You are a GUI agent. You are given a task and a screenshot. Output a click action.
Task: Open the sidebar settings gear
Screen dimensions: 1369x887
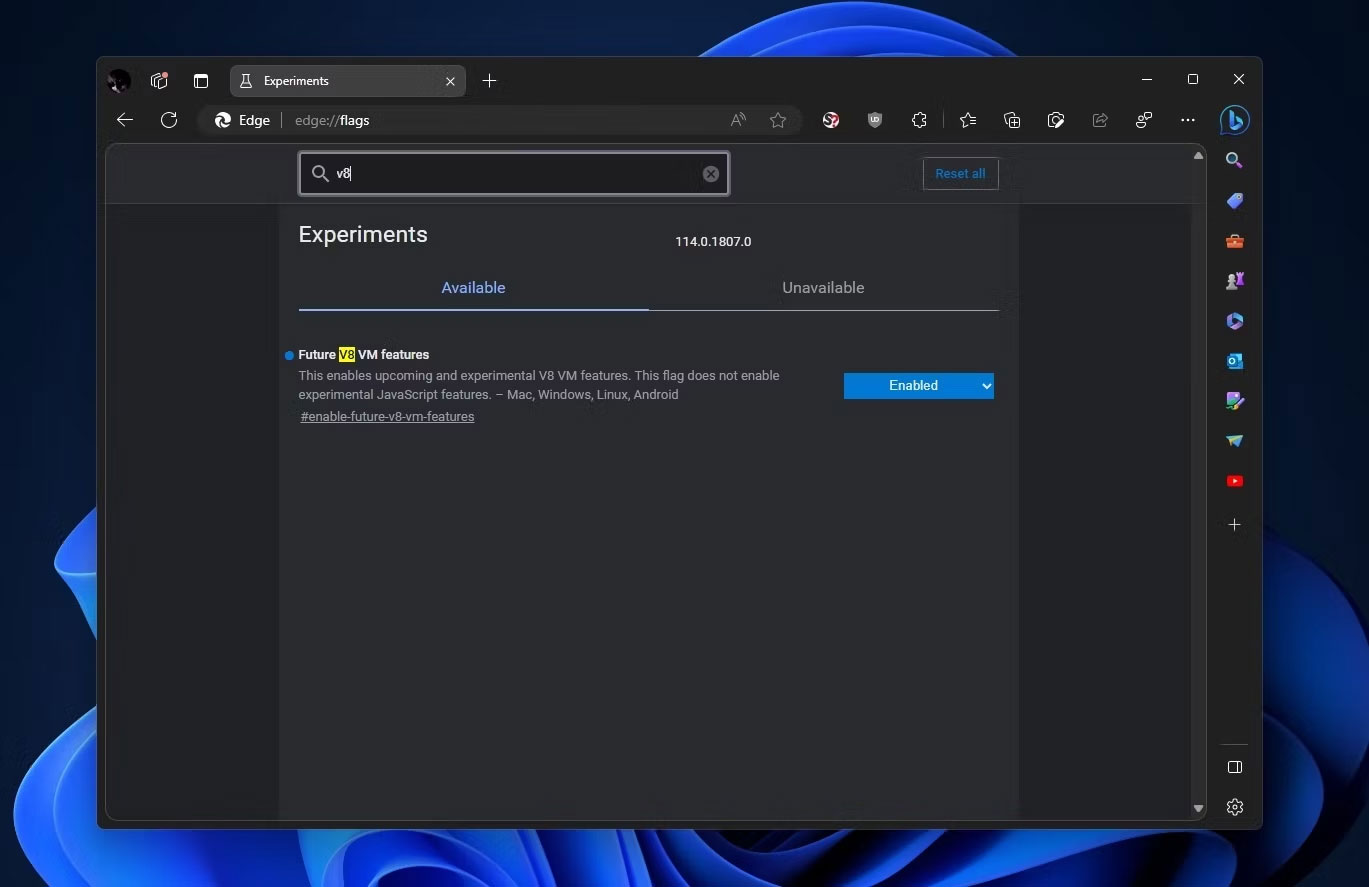[x=1234, y=807]
